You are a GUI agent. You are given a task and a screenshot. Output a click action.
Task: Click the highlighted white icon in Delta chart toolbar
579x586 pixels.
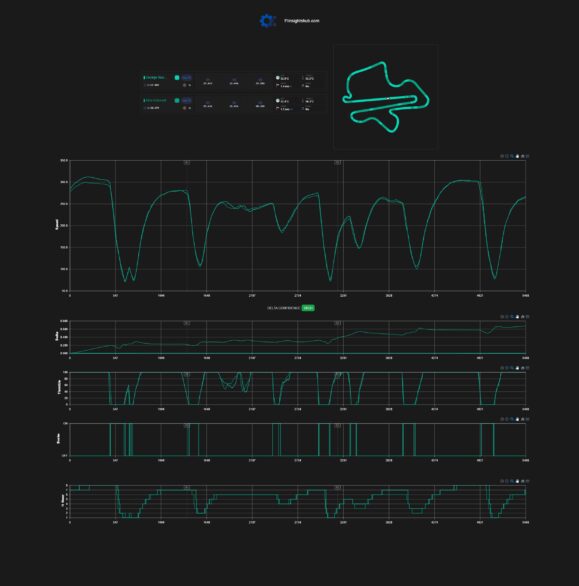[x=517, y=317]
